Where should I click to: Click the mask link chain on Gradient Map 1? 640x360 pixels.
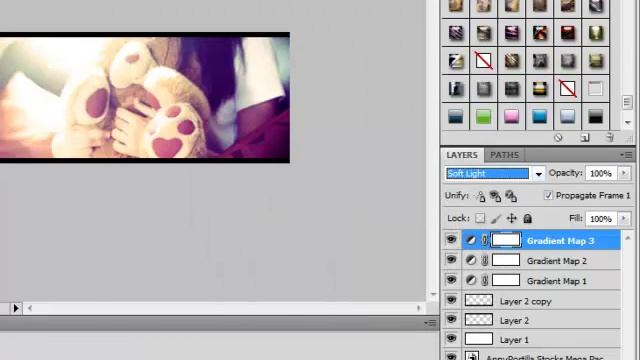[484, 280]
